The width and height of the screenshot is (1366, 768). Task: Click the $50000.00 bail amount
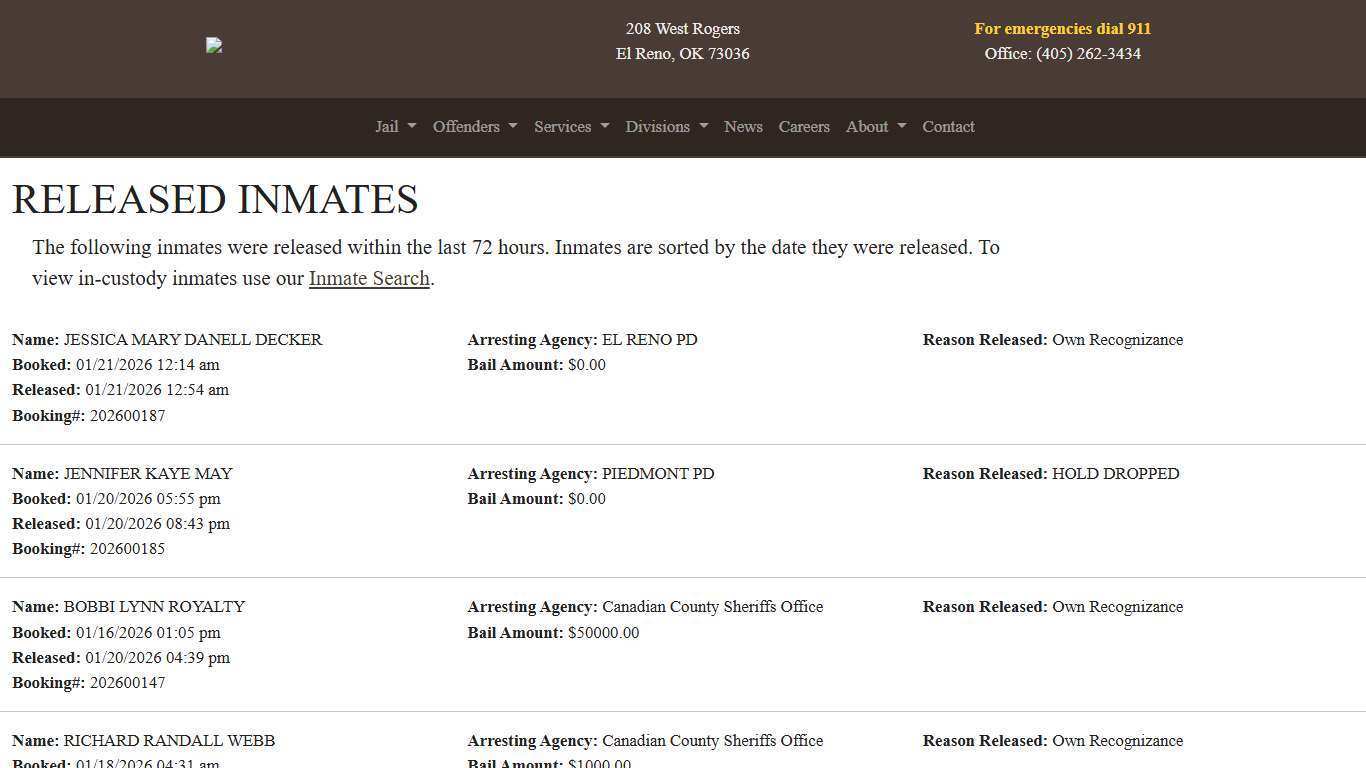pyautogui.click(x=603, y=633)
